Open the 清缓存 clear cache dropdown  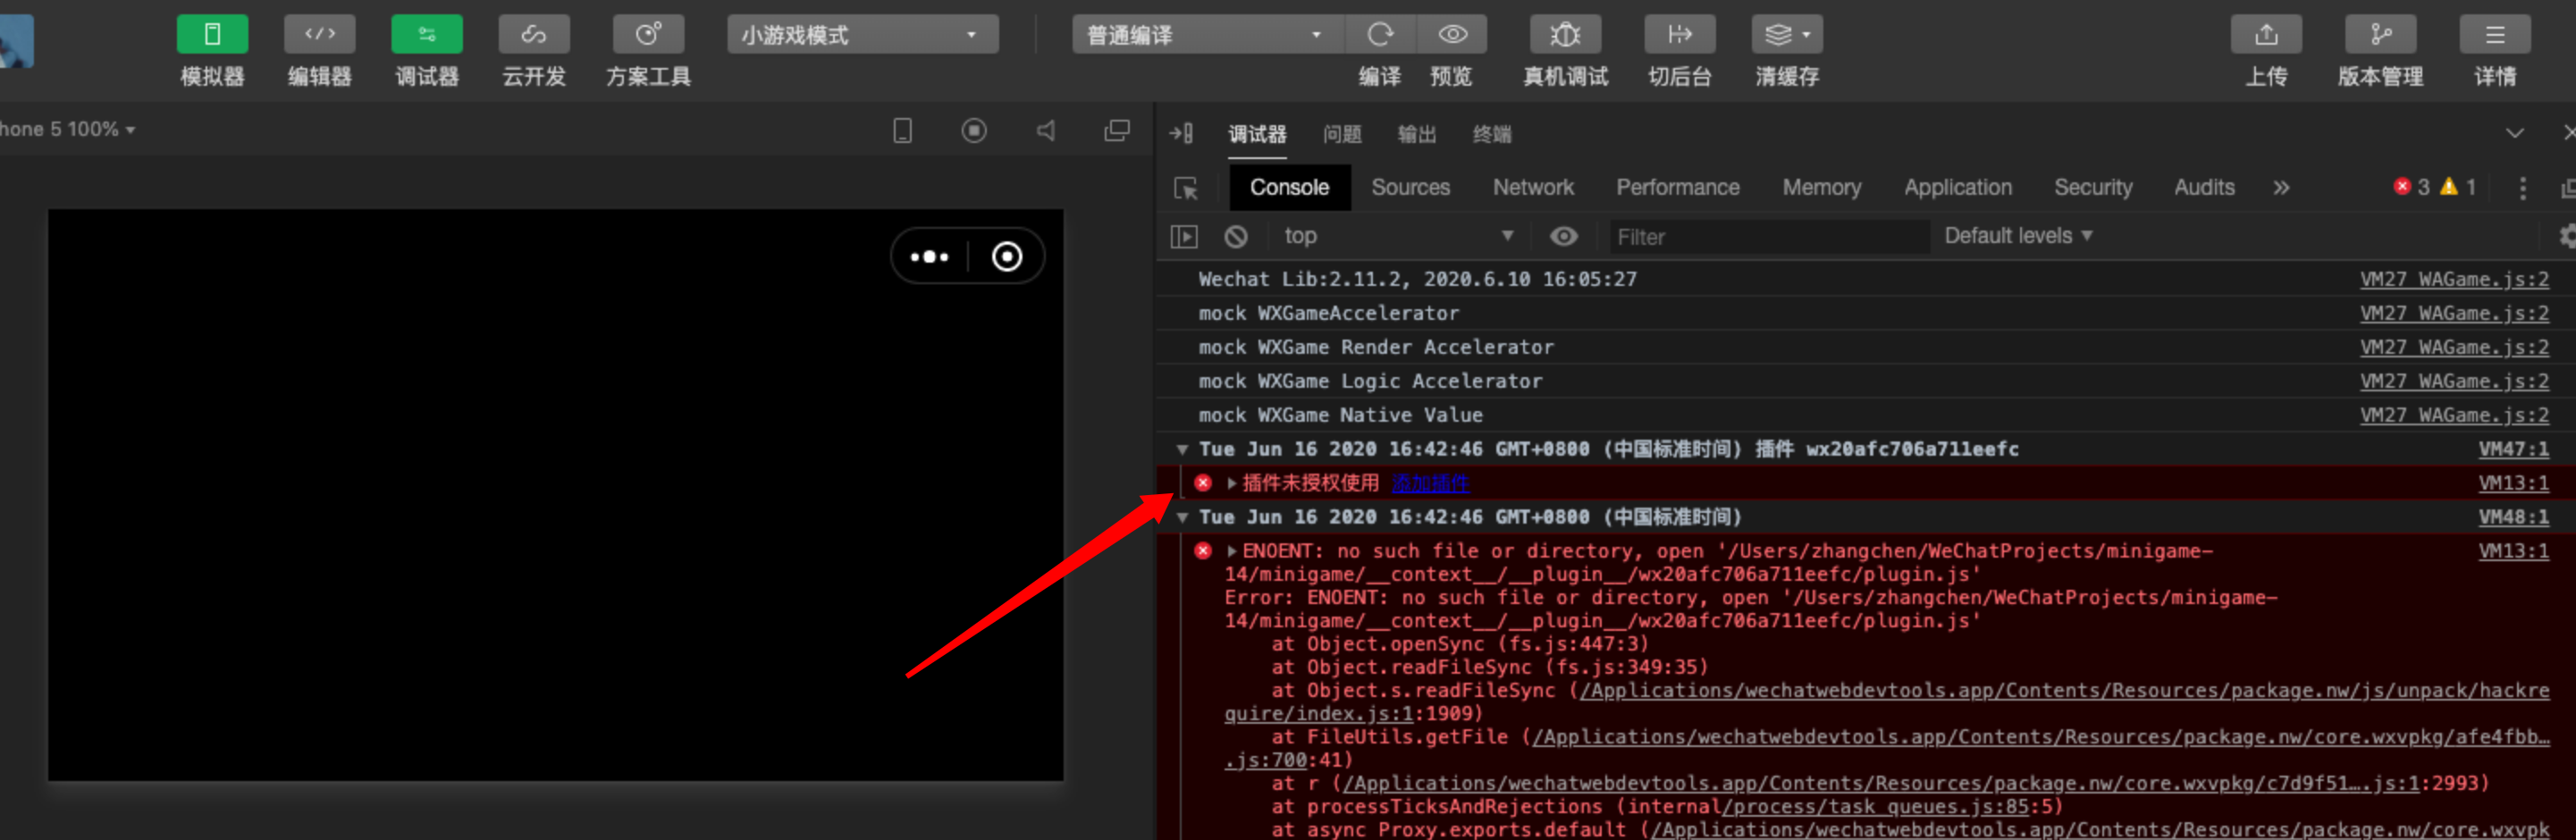click(x=1787, y=35)
